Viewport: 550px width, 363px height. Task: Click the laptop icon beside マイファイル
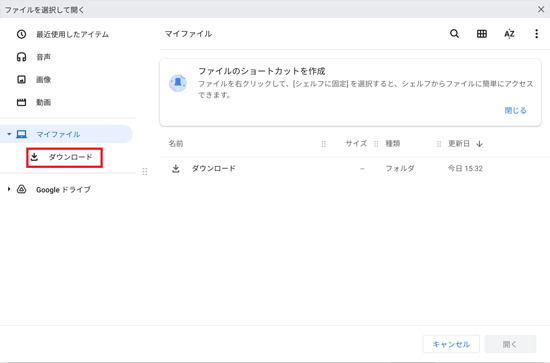tap(21, 134)
